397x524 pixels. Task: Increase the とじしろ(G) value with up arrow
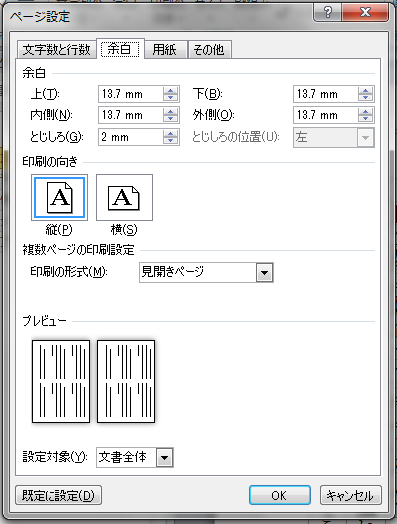pyautogui.click(x=170, y=133)
